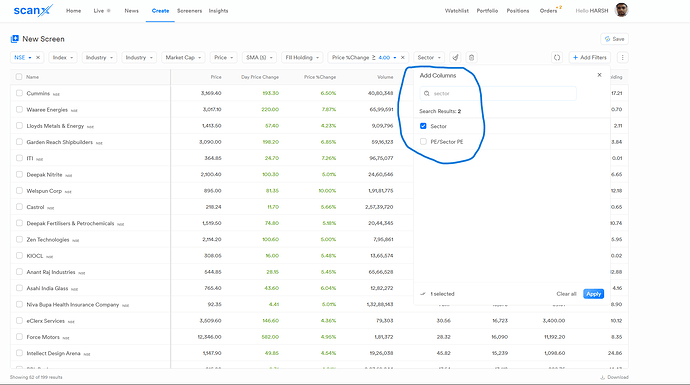
Task: Click the Live indicator dot
Action: [109, 11]
